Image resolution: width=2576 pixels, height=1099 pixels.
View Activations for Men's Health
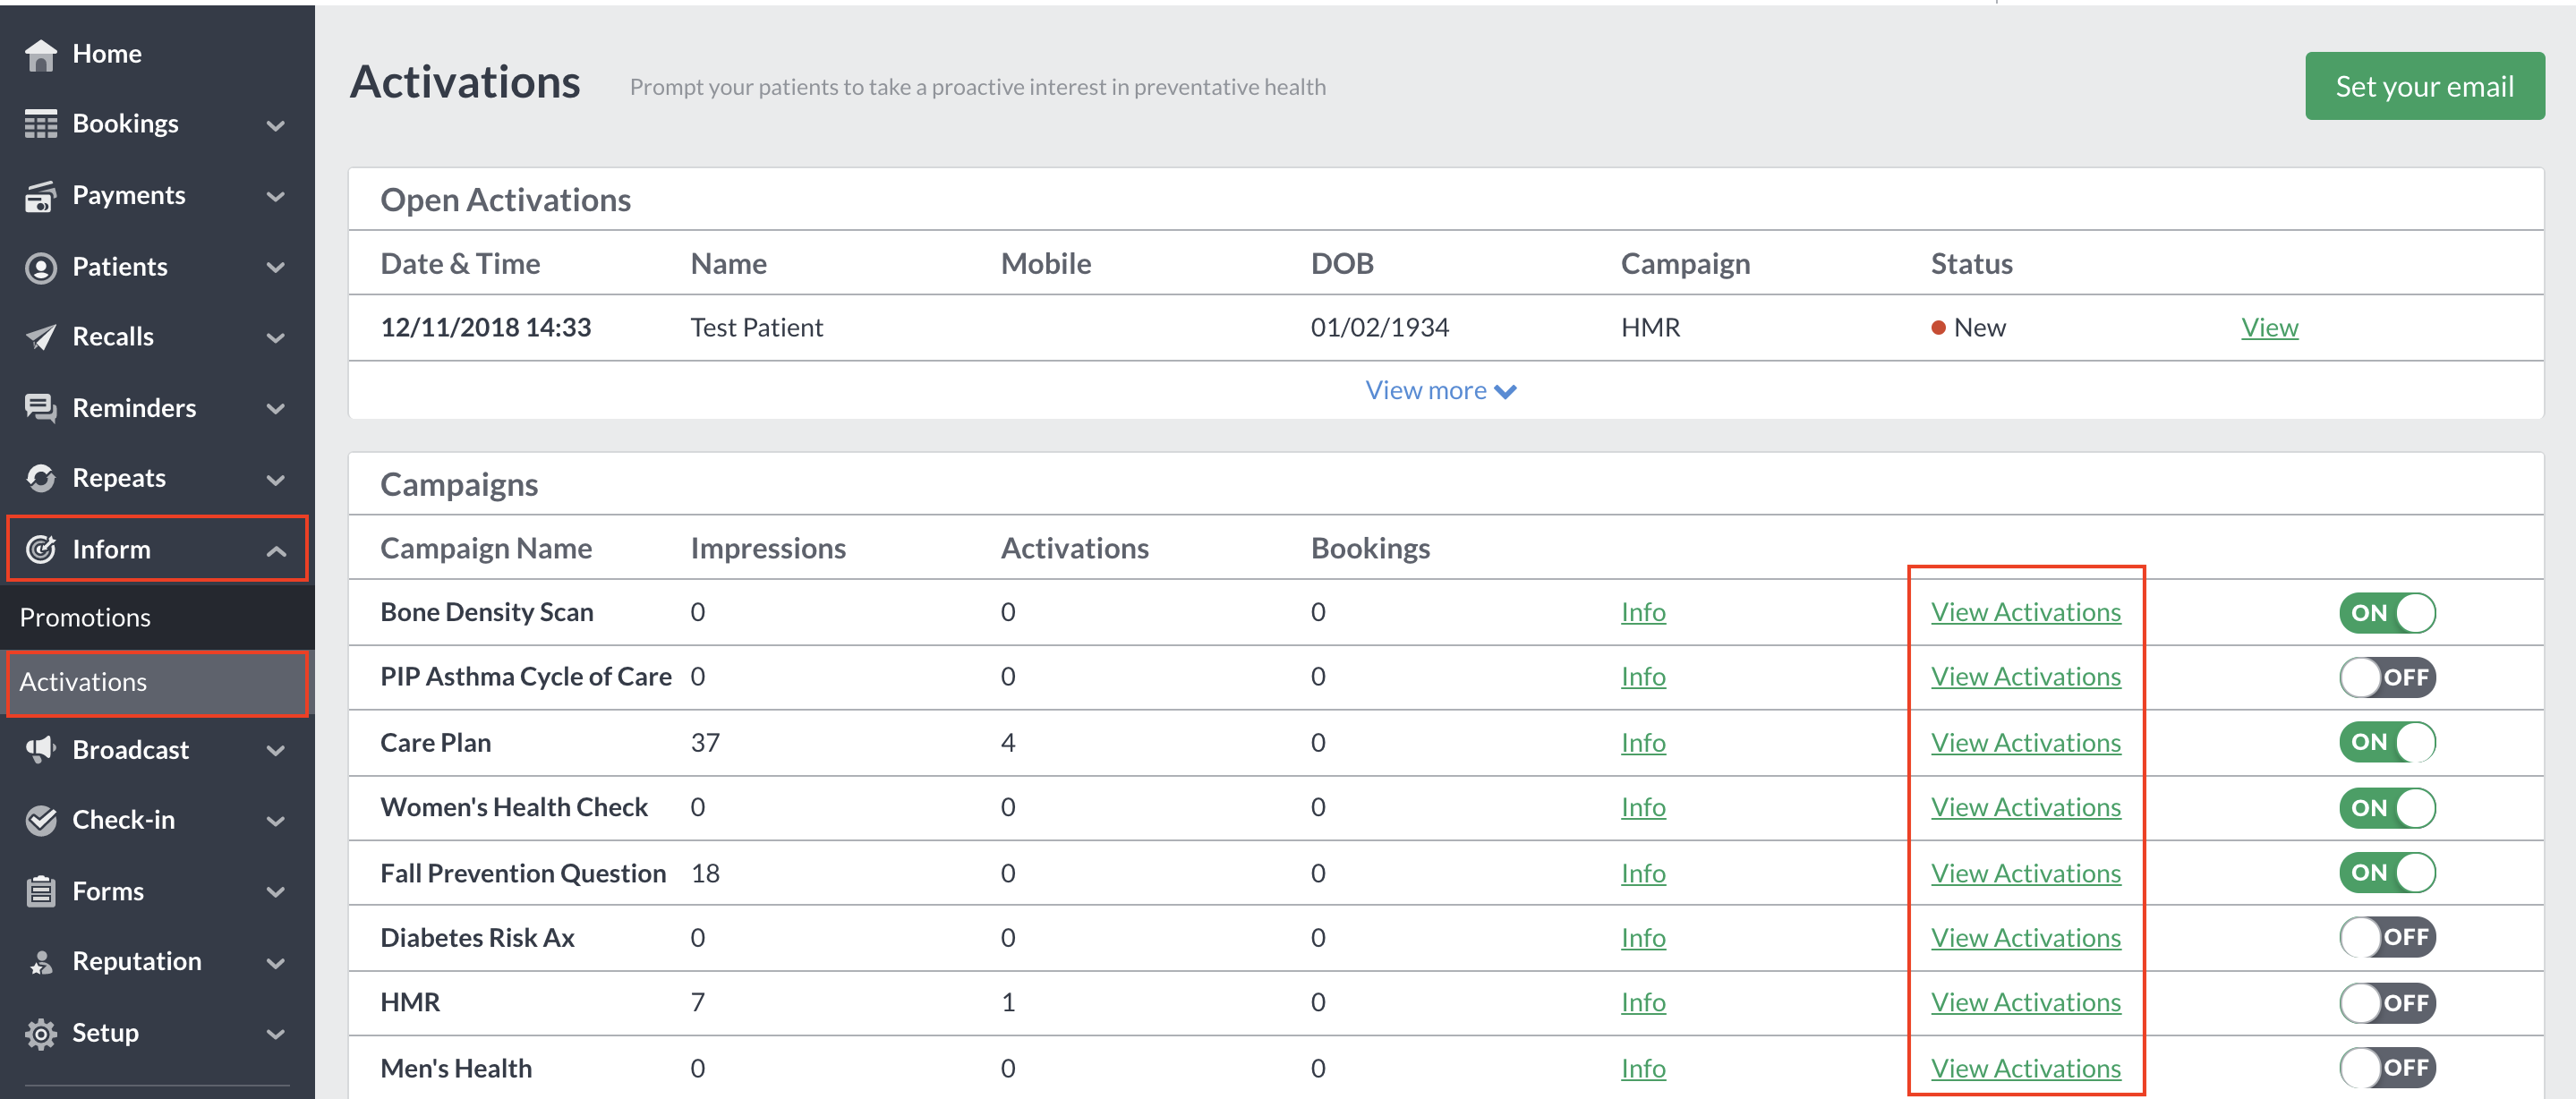[x=2025, y=1068]
